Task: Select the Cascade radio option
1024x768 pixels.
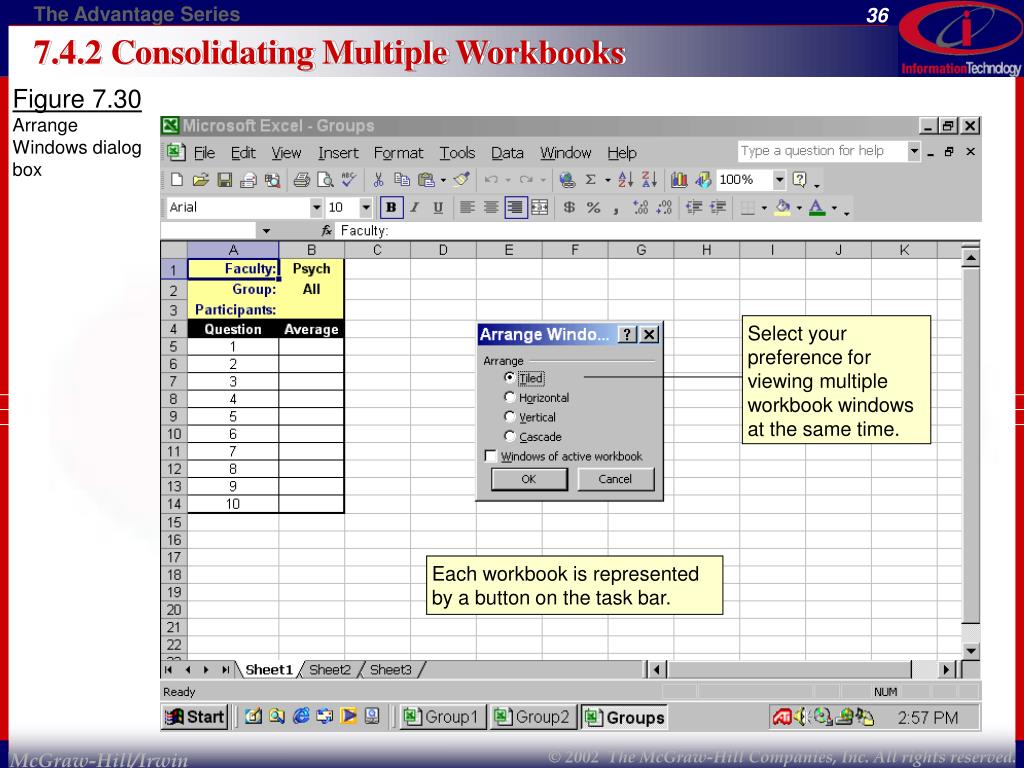Action: 509,436
